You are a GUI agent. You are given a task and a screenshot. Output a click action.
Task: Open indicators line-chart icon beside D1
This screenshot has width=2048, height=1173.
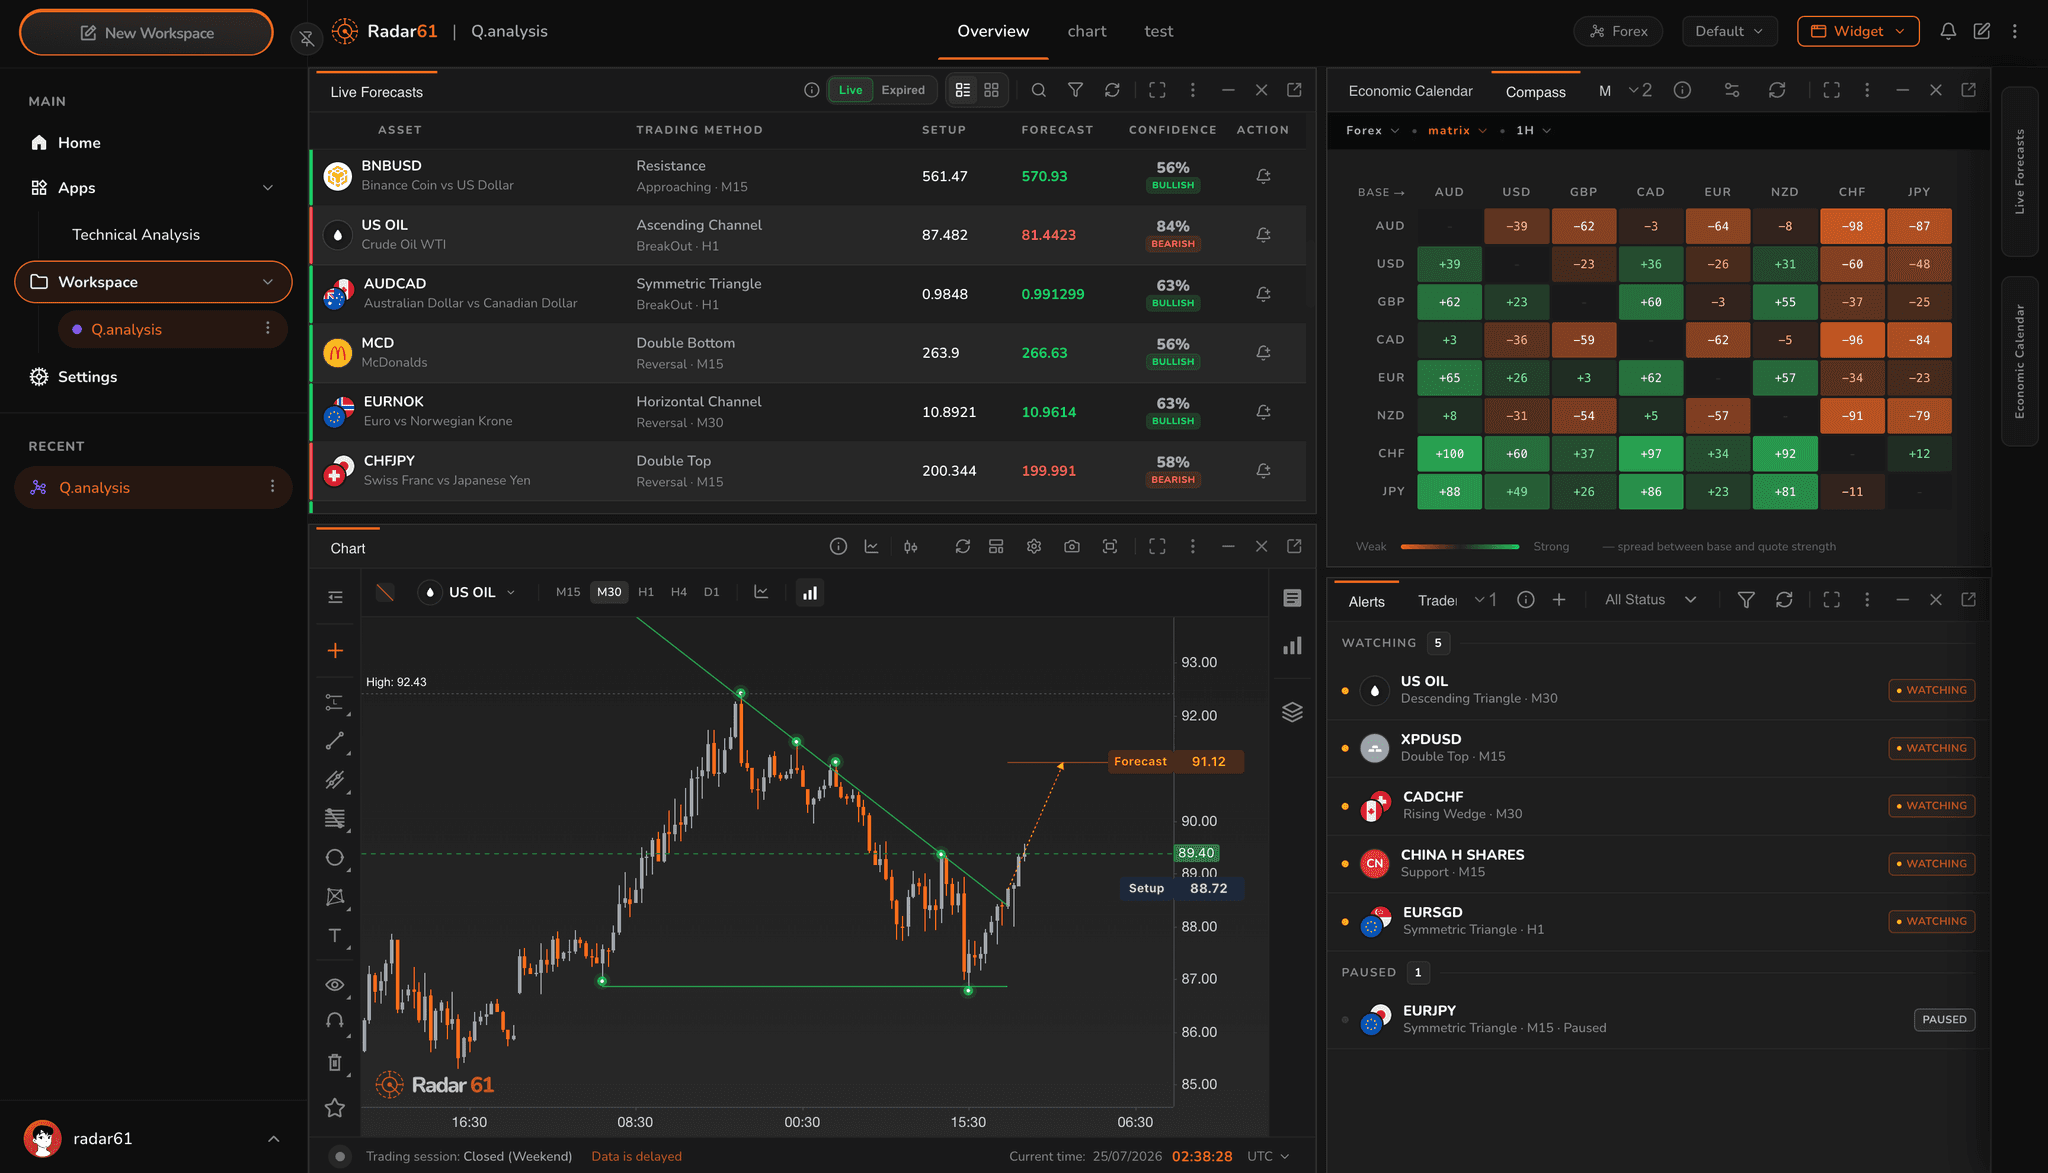point(761,592)
